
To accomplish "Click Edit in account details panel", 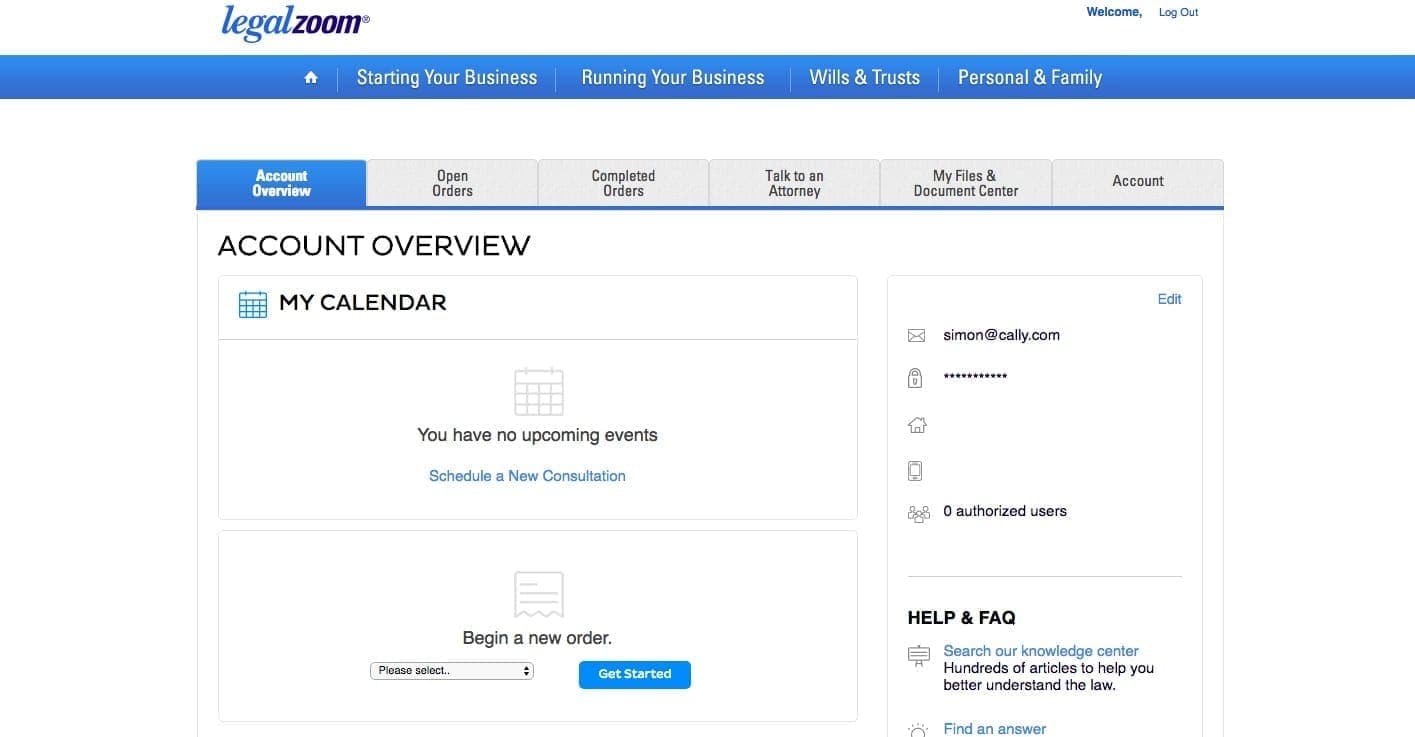I will click(x=1169, y=299).
